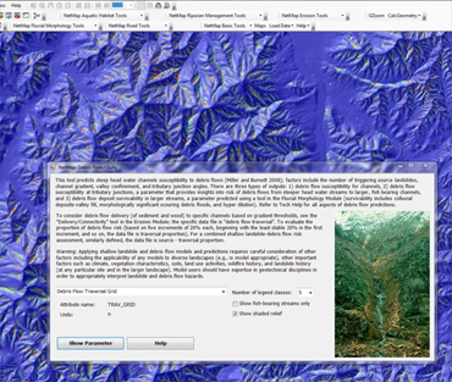Screen dimensions: 452x382
Task: Click the blue color box in the top toolbar
Action: pyautogui.click(x=117, y=5)
